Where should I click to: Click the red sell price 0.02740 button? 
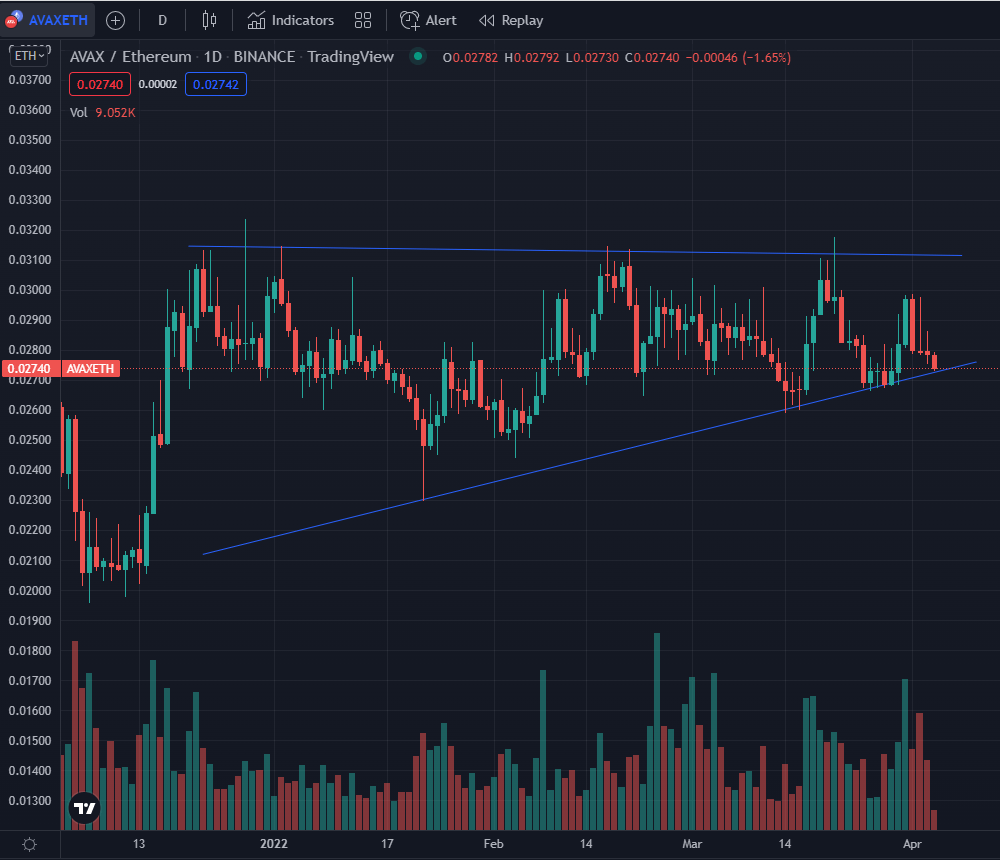(98, 85)
